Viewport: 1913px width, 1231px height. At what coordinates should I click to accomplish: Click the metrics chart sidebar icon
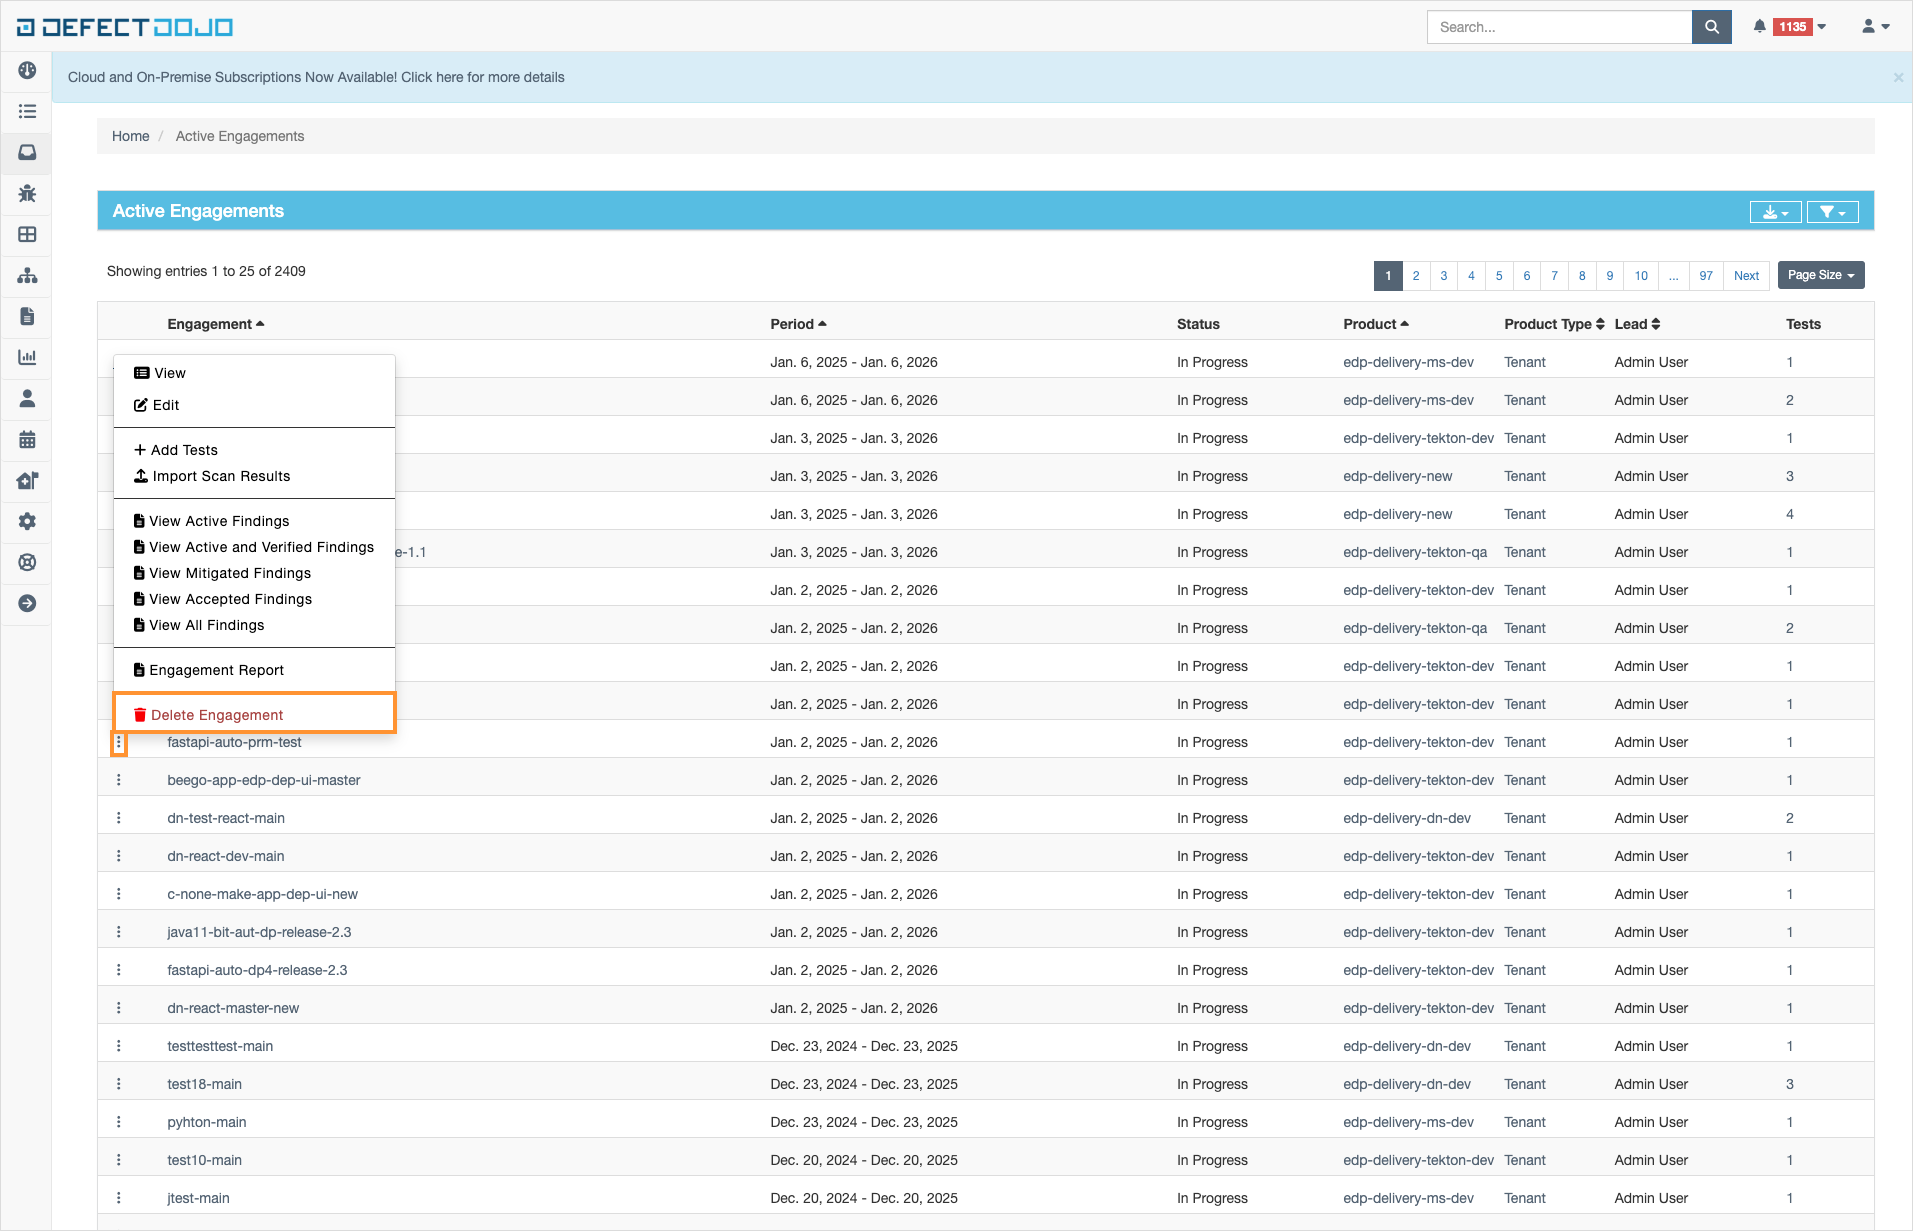tap(27, 357)
